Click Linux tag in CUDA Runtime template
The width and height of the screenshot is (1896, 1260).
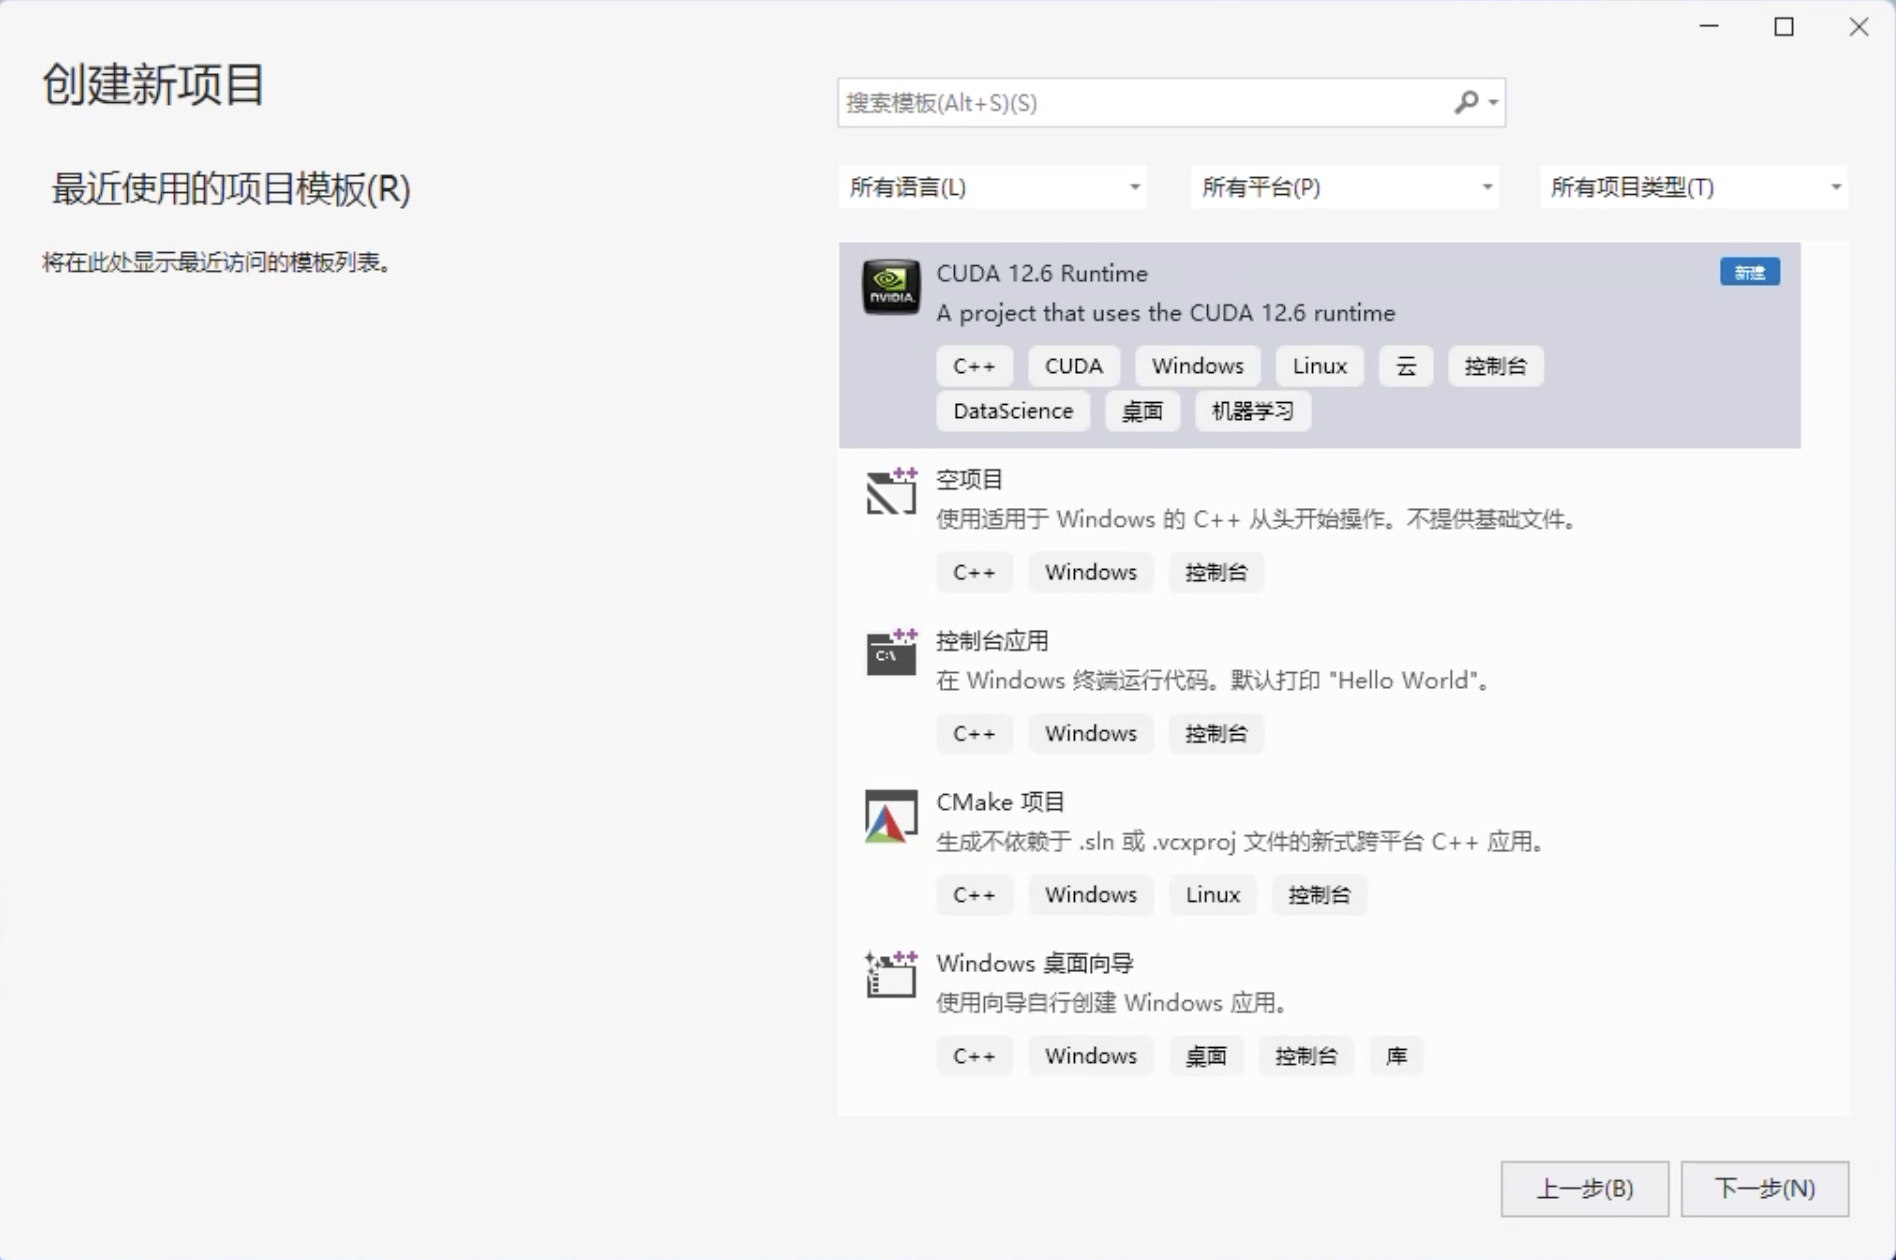coord(1319,366)
